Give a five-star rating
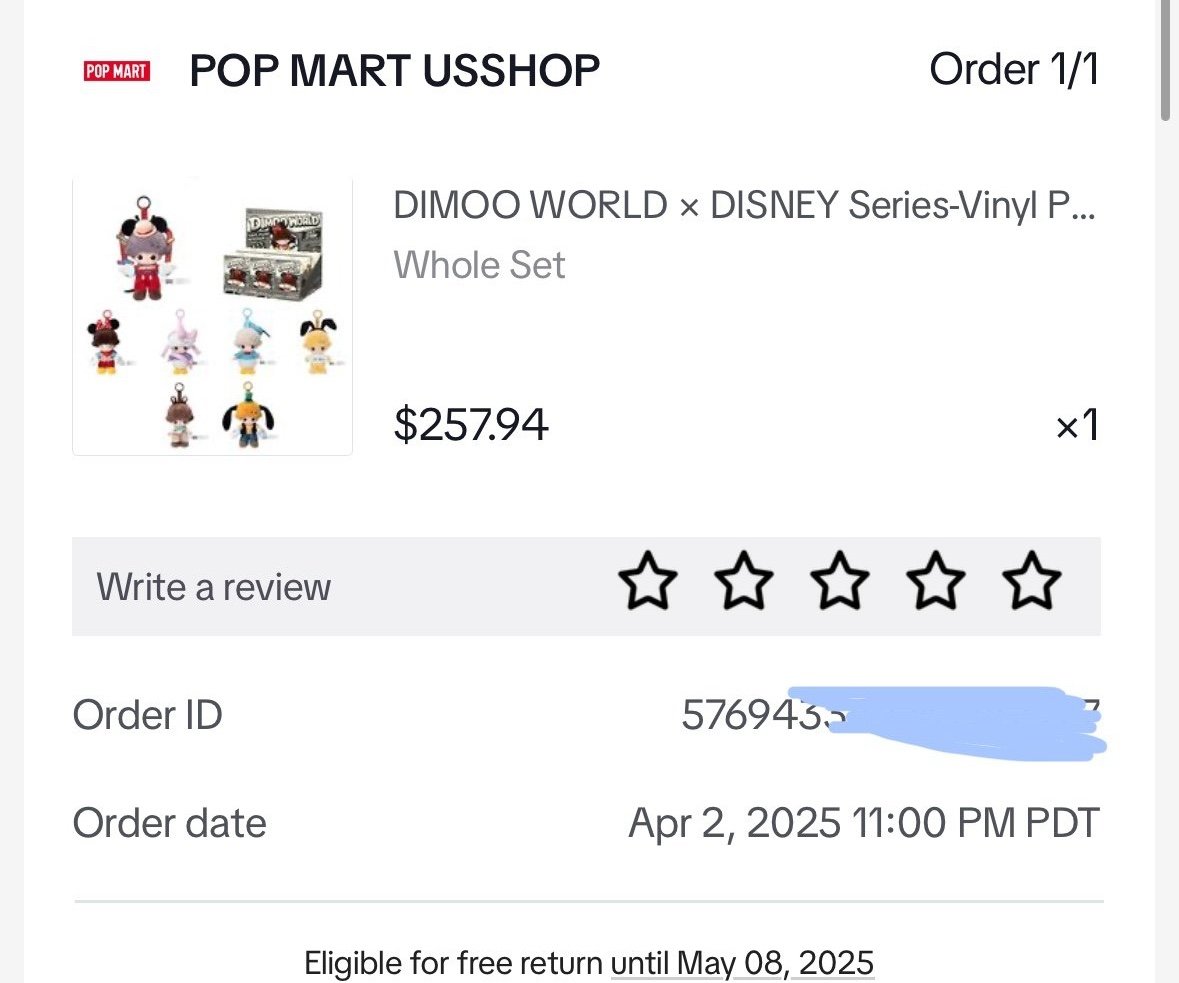The height and width of the screenshot is (983, 1179). click(1032, 580)
